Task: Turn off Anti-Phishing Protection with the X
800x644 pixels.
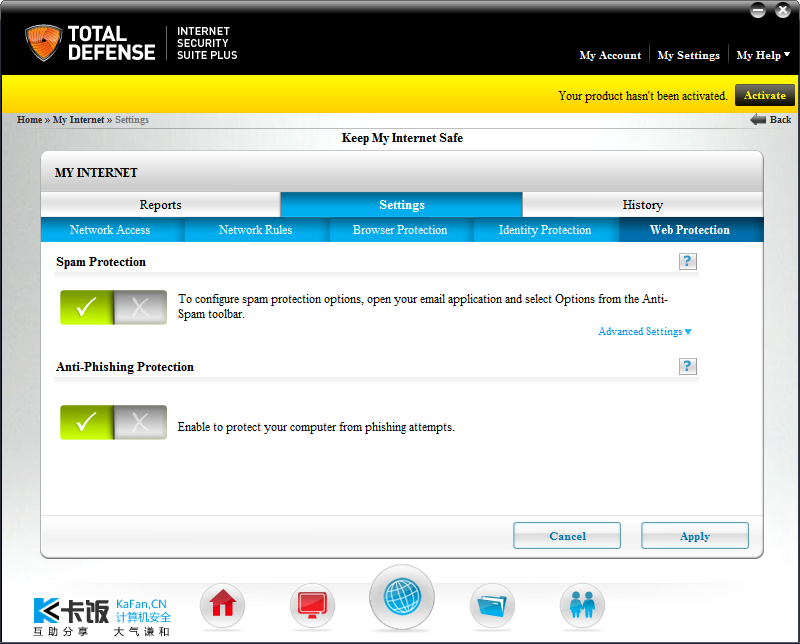Action: coord(140,422)
